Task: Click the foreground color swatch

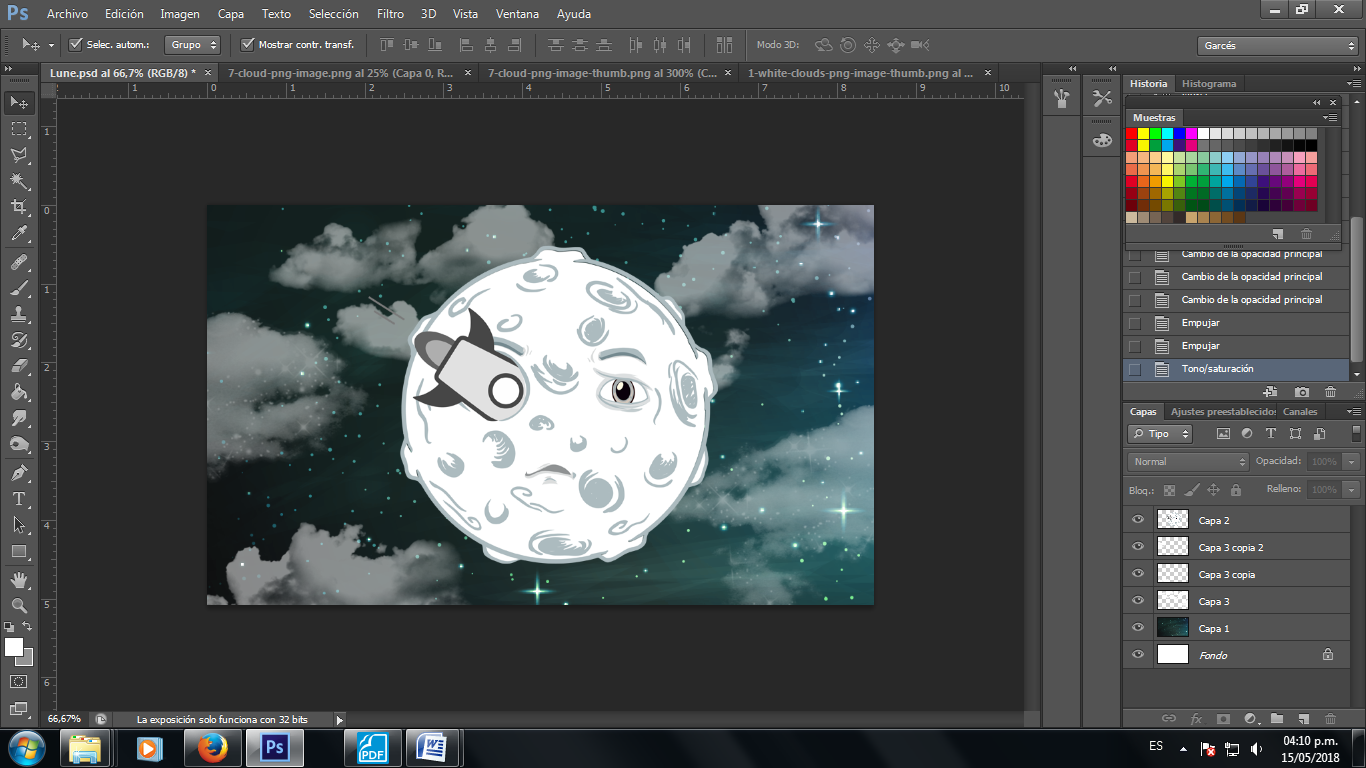Action: [x=14, y=647]
